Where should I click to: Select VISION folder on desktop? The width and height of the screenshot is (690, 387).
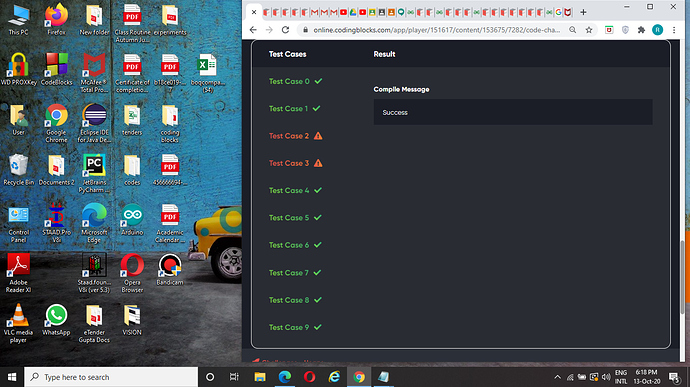(132, 320)
